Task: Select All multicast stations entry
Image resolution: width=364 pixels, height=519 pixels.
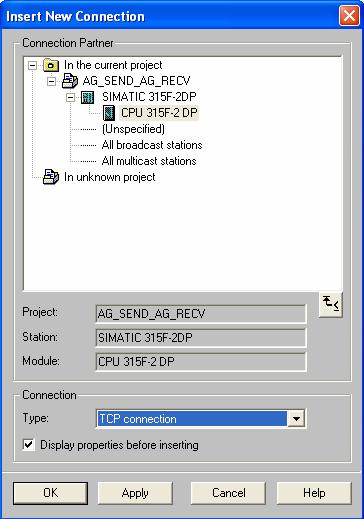Action: click(149, 161)
